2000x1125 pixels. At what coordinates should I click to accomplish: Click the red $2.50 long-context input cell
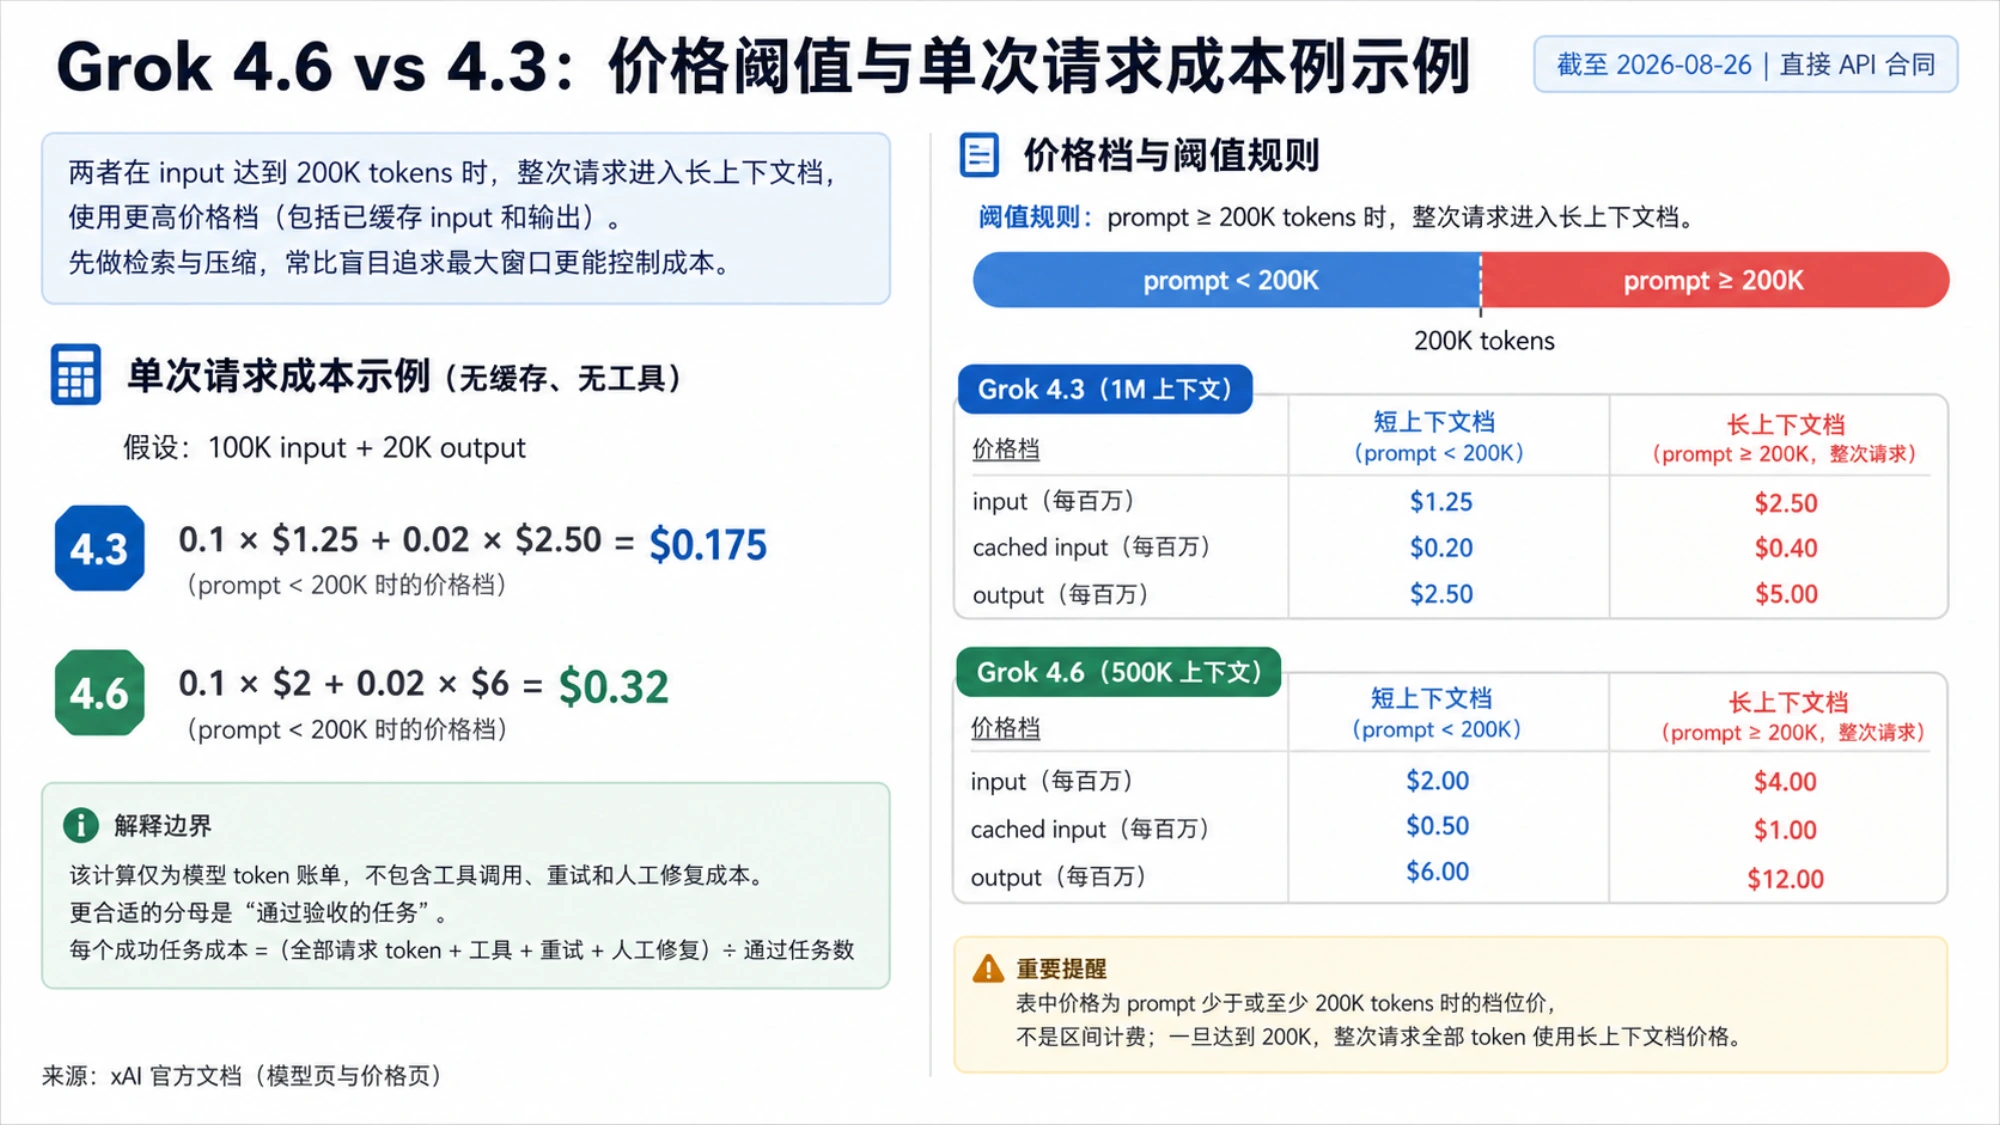point(1786,503)
